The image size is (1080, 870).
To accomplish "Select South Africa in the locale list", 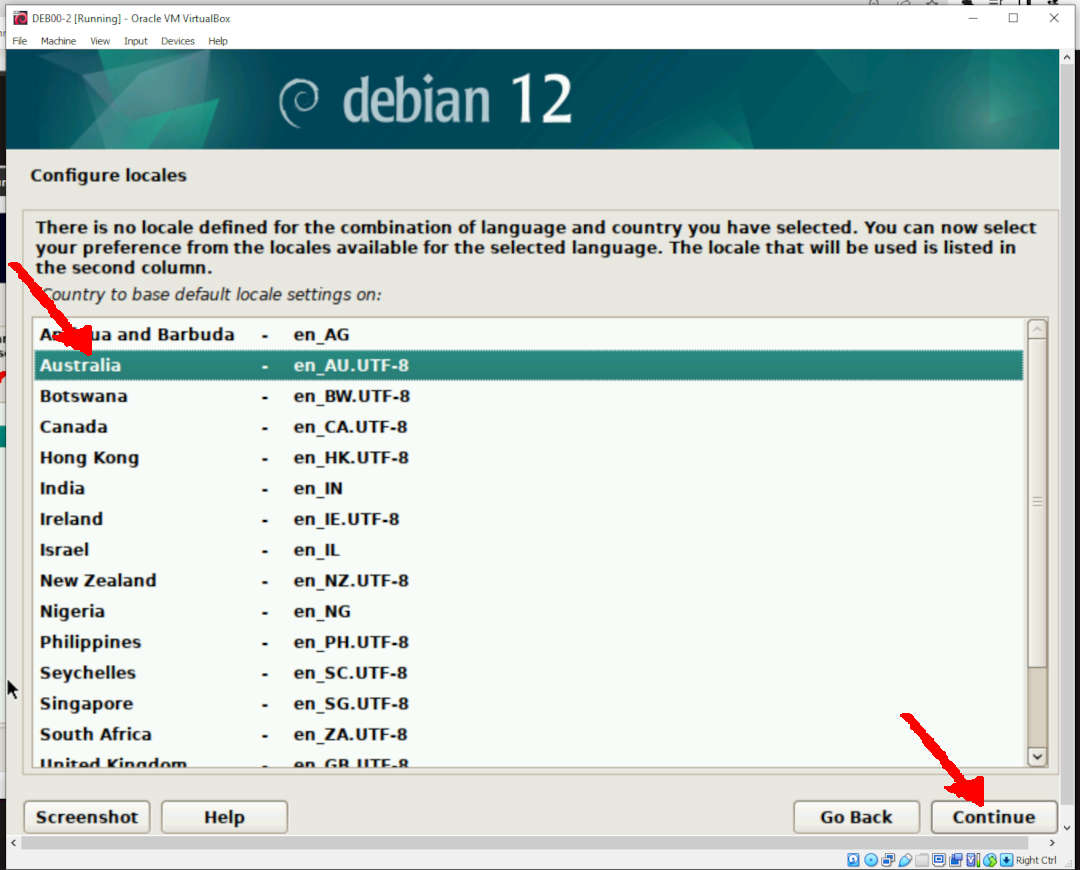I will click(528, 734).
